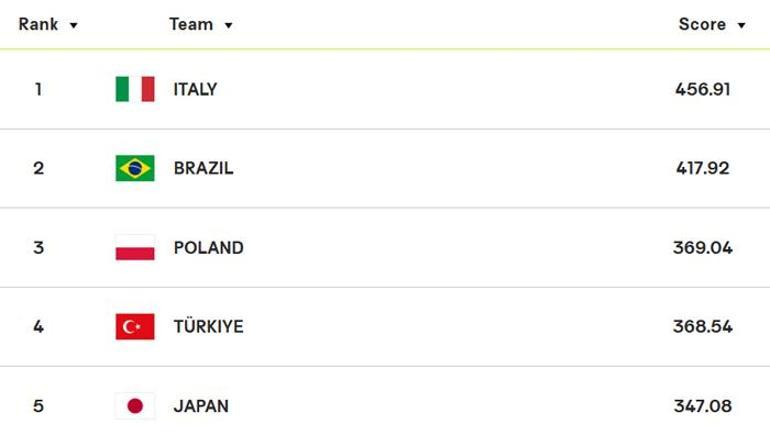Sort table by Team arrow
Viewport: 770px width, 435px height.
tap(228, 26)
